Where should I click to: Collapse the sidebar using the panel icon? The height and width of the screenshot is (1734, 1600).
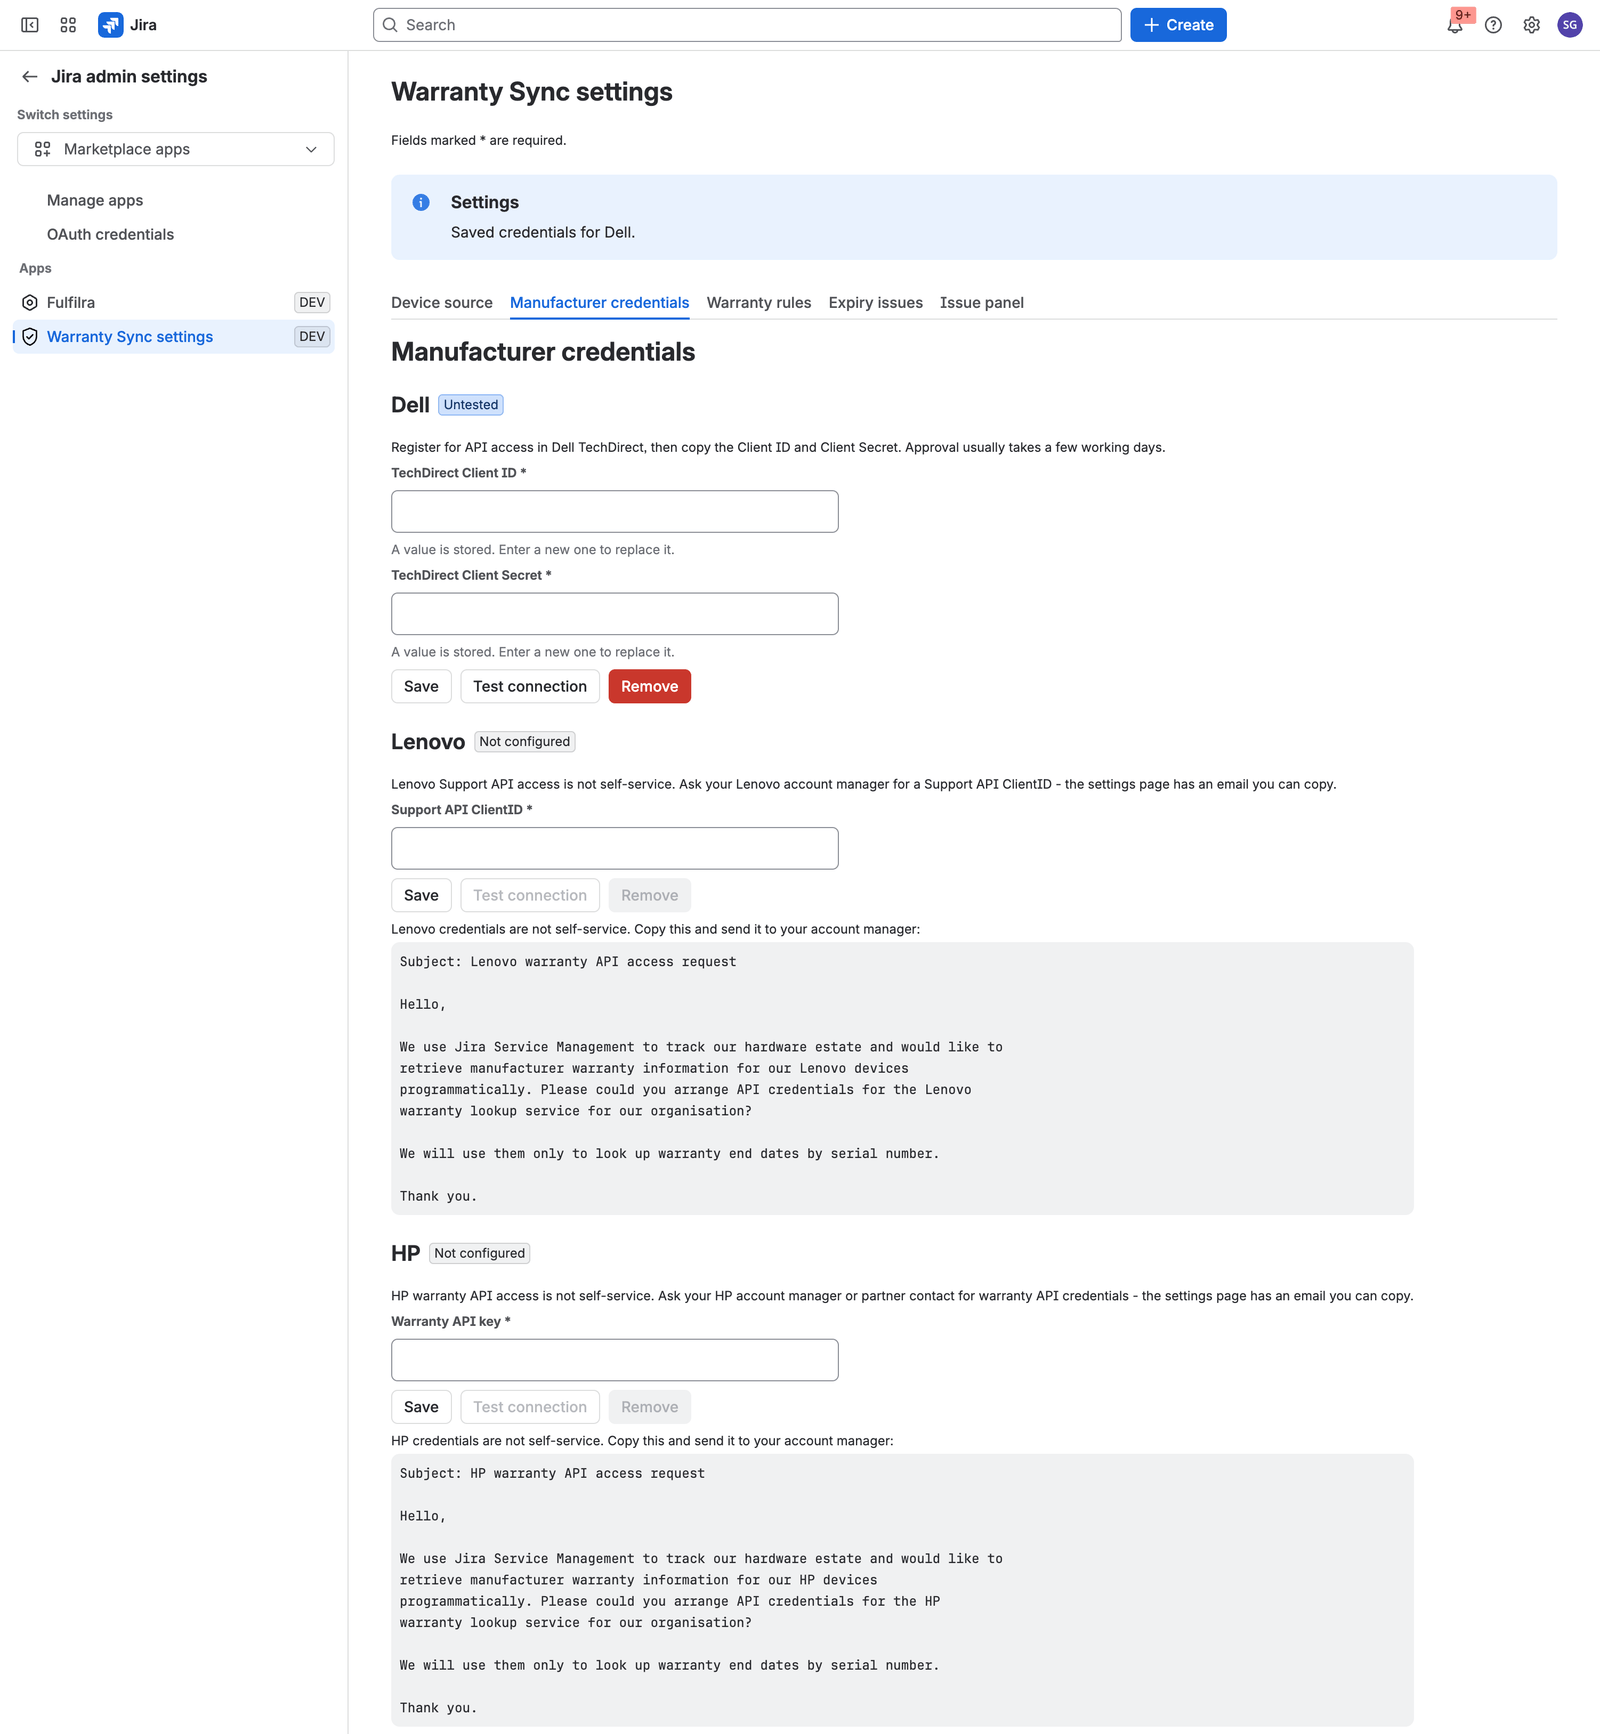[x=30, y=25]
